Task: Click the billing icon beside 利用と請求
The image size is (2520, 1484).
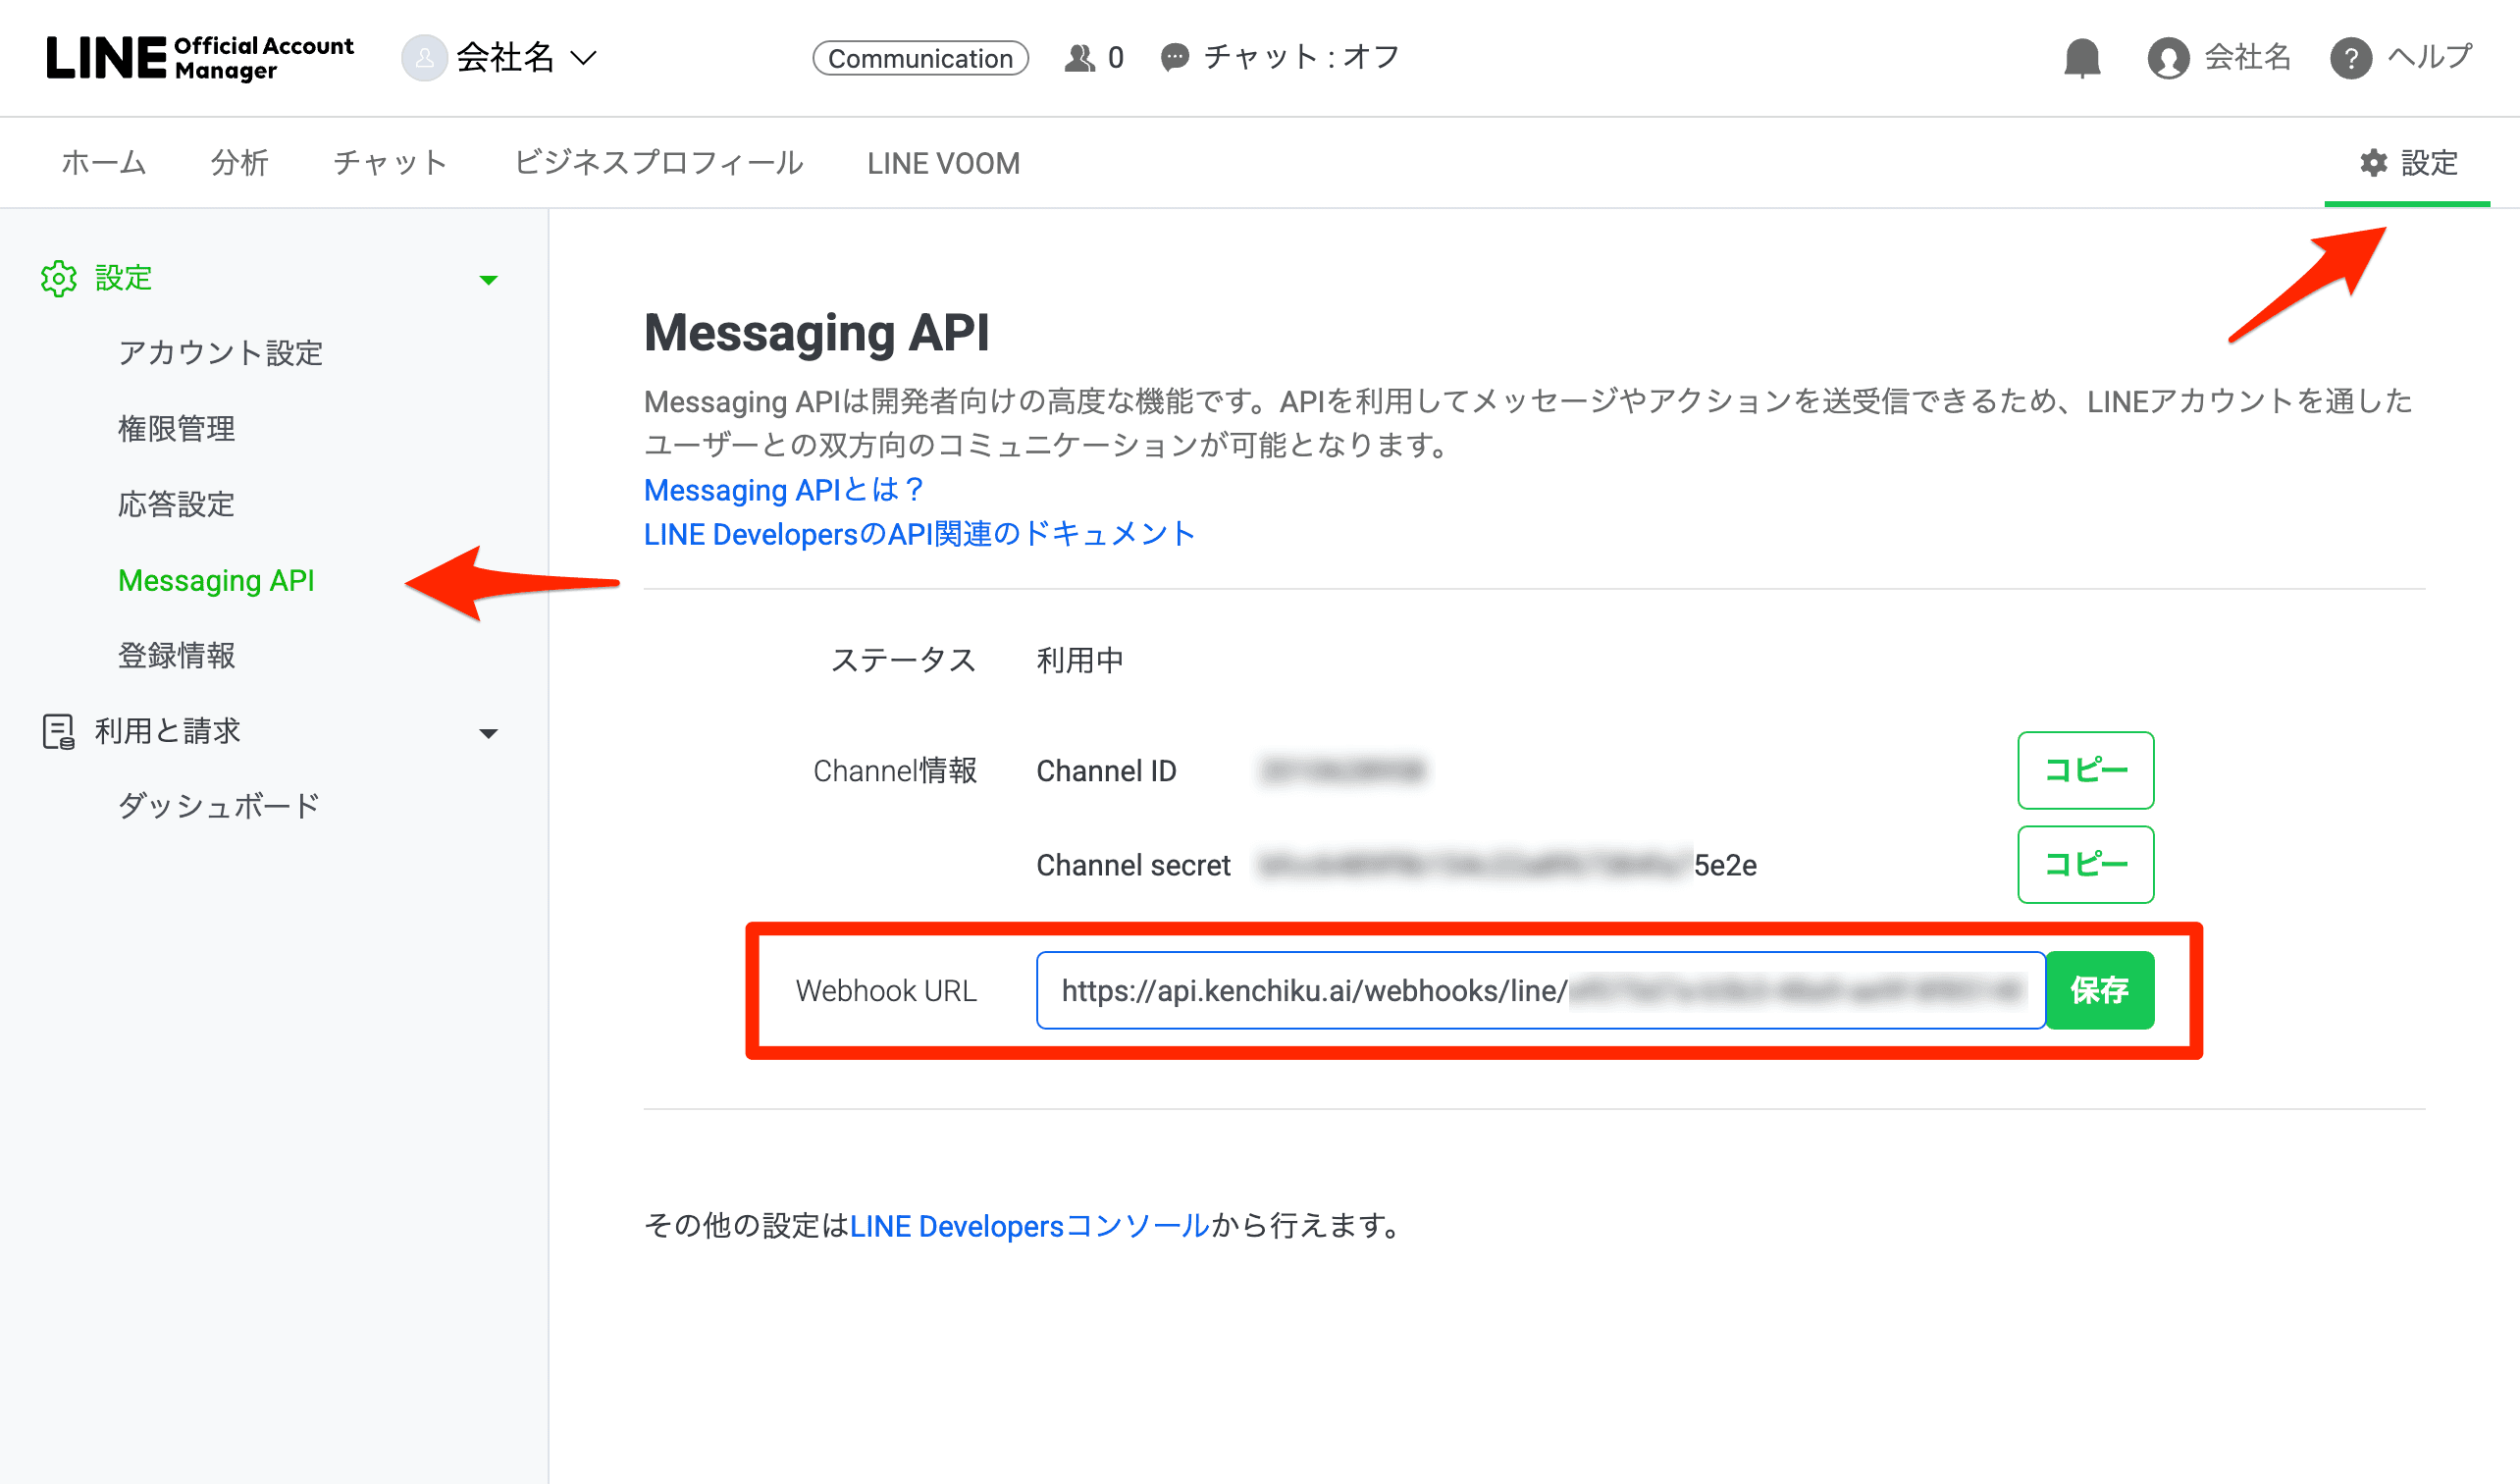Action: [x=59, y=731]
